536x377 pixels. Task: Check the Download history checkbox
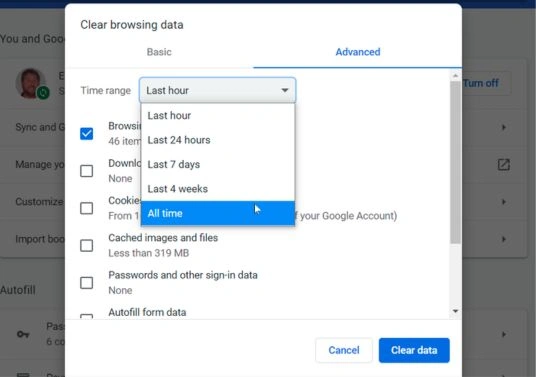coord(86,171)
